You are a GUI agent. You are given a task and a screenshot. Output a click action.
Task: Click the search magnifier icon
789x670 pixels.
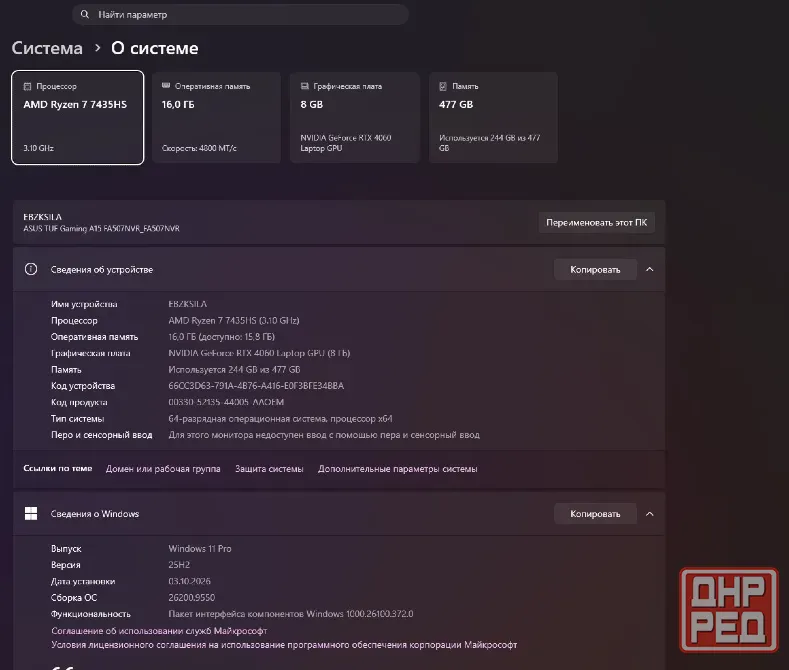[x=85, y=15]
